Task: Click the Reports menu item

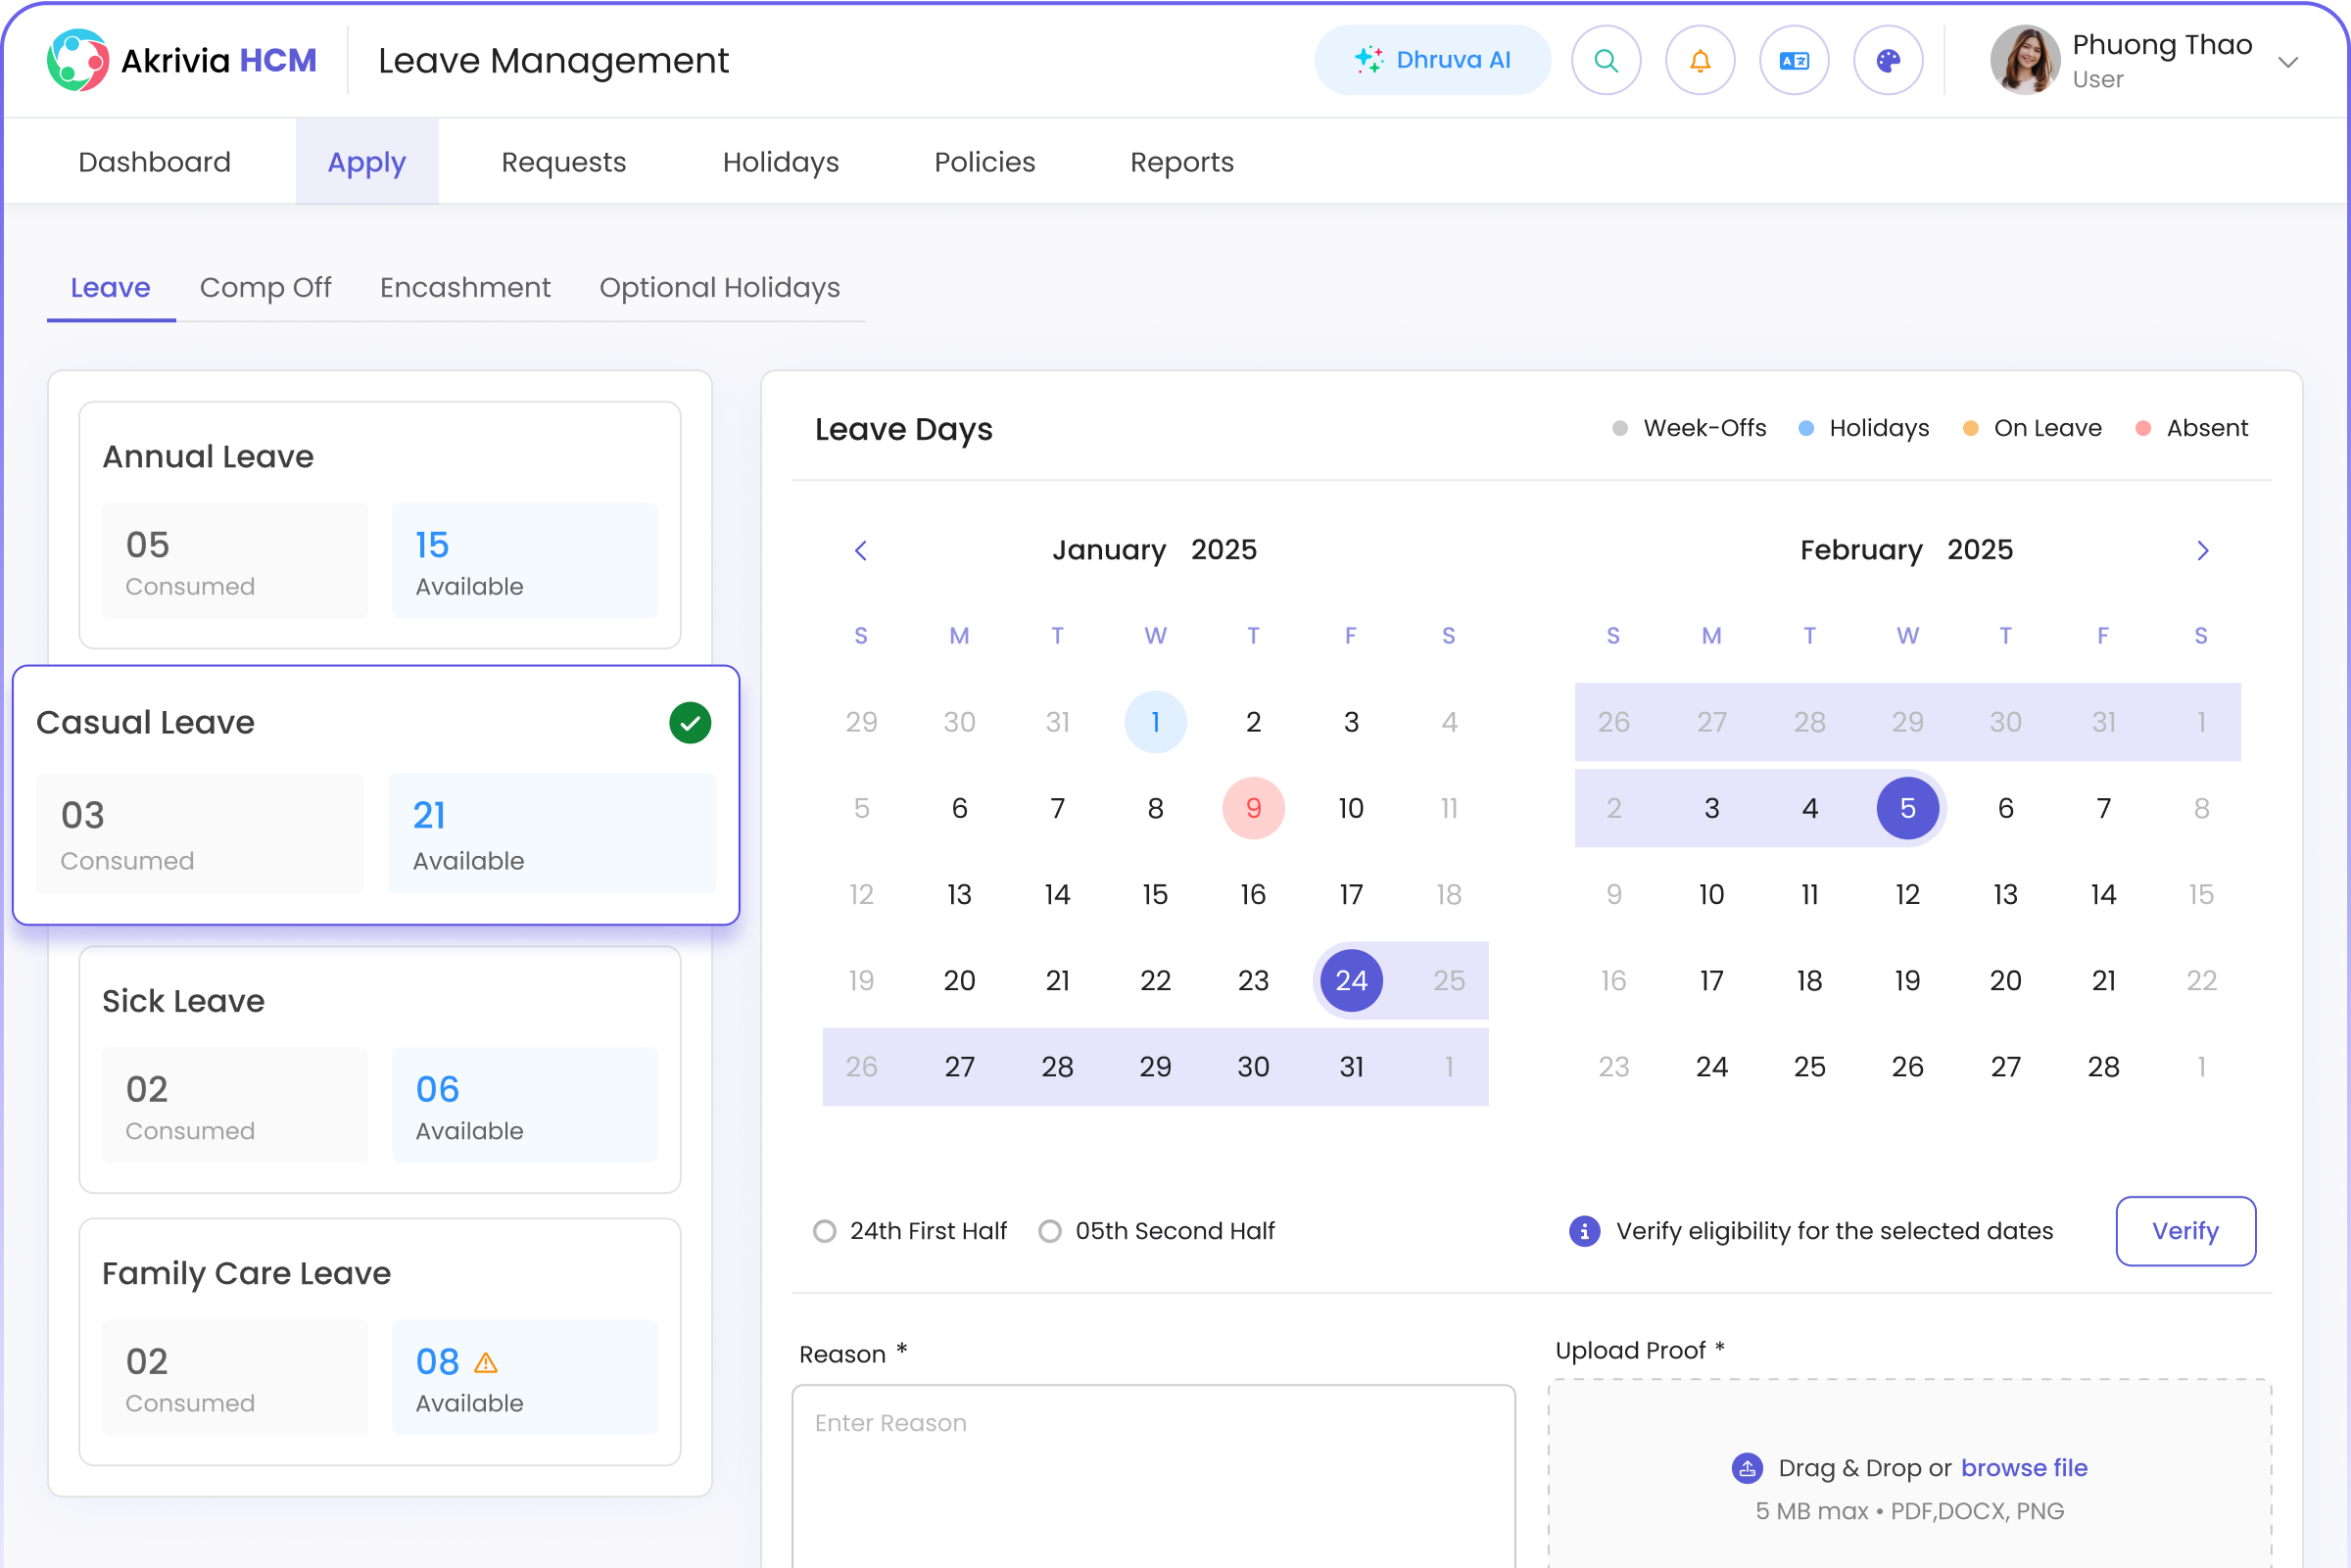Action: 1183,161
